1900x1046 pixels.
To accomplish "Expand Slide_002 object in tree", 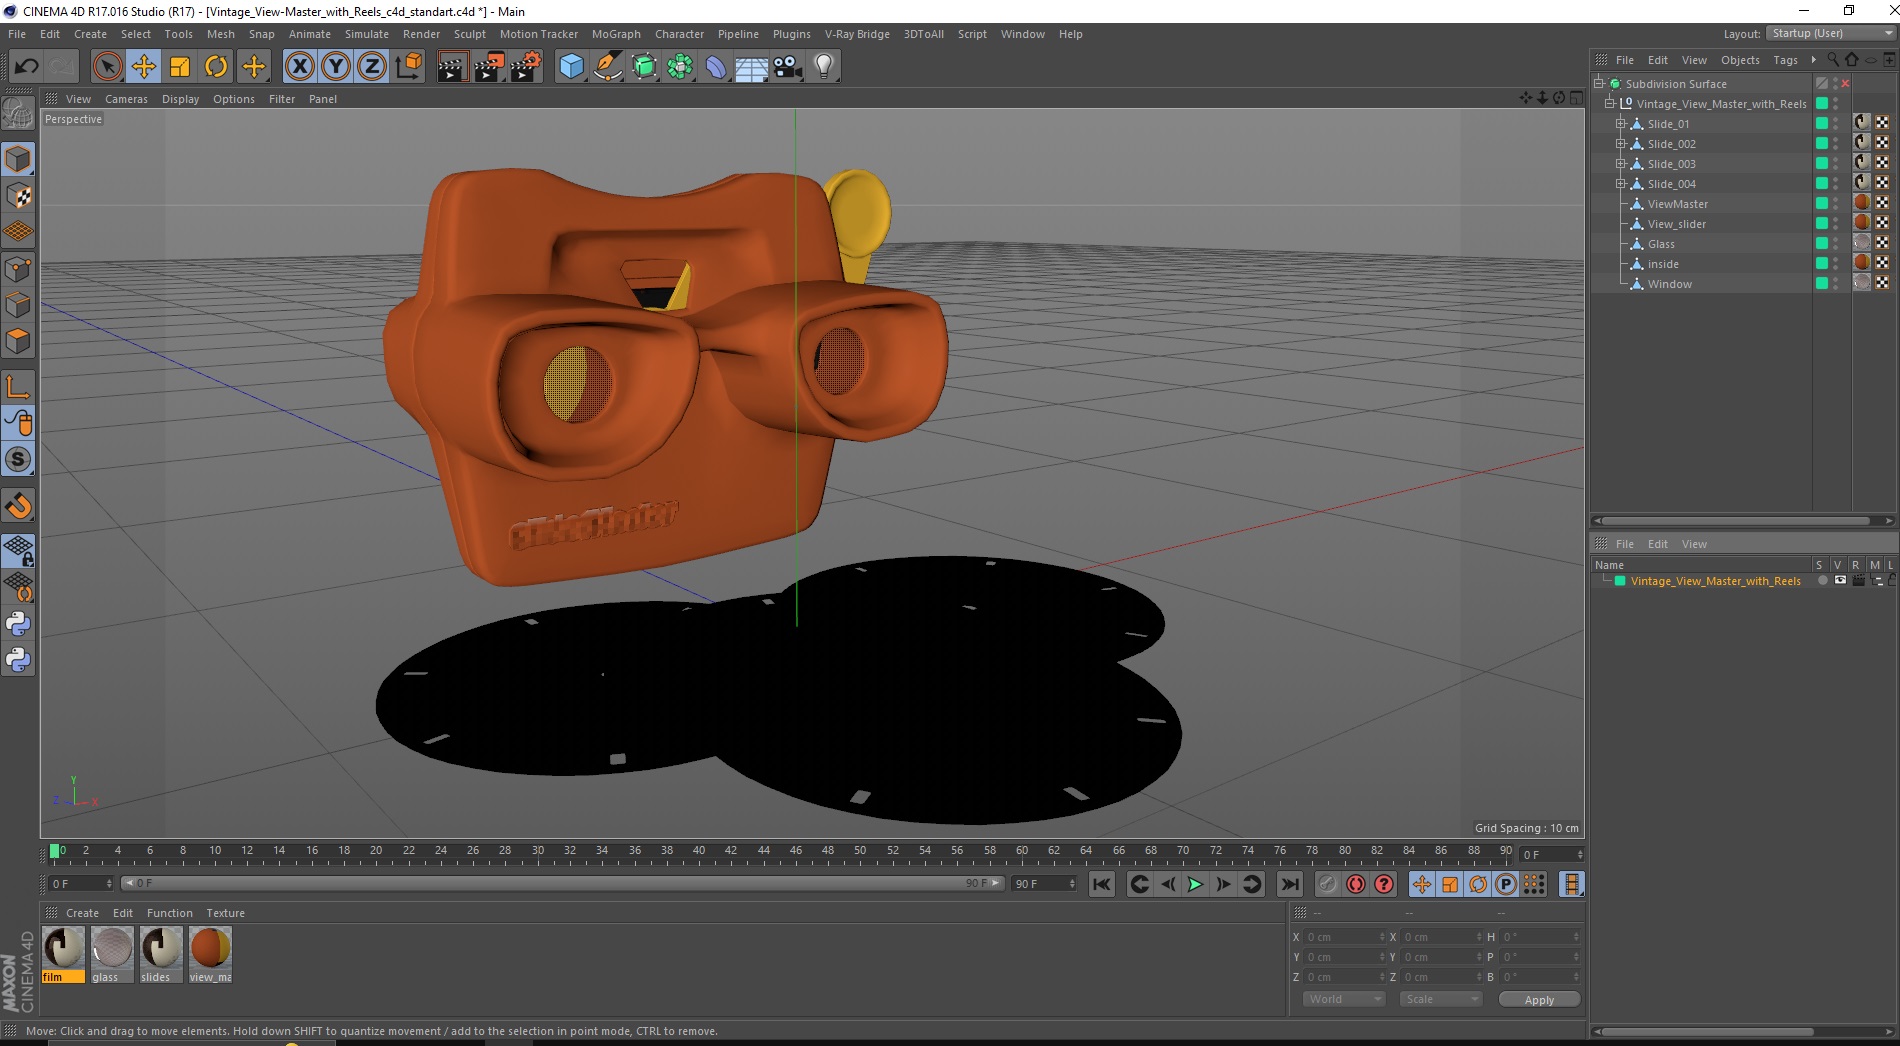I will [1620, 144].
